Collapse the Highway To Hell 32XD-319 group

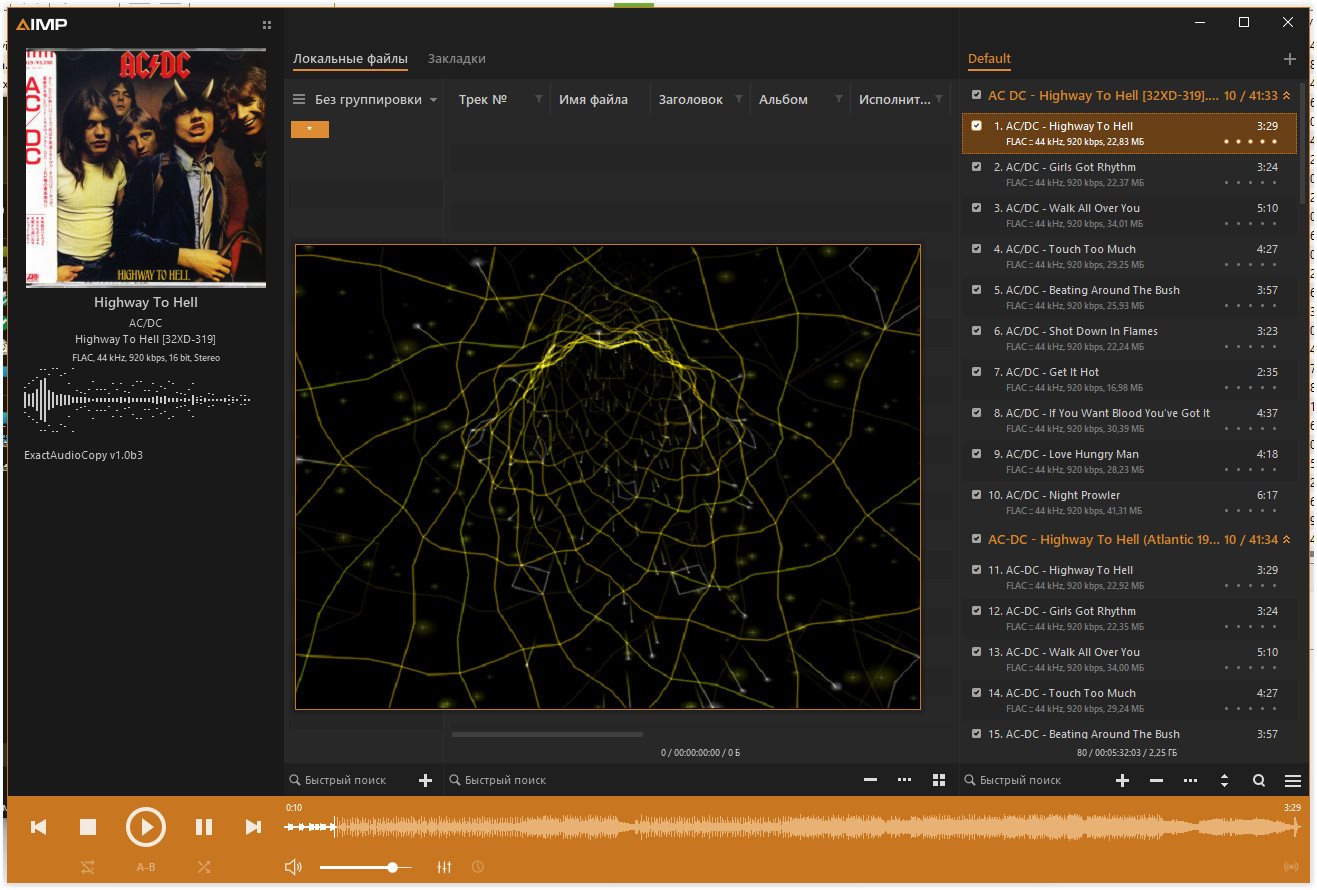tap(1287, 96)
